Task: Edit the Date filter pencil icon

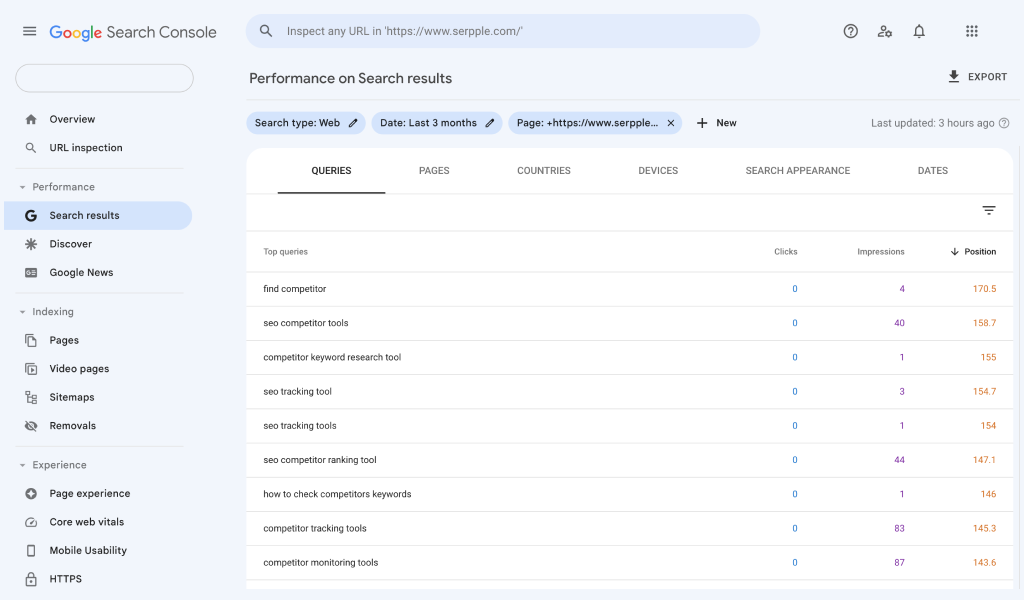Action: point(490,123)
